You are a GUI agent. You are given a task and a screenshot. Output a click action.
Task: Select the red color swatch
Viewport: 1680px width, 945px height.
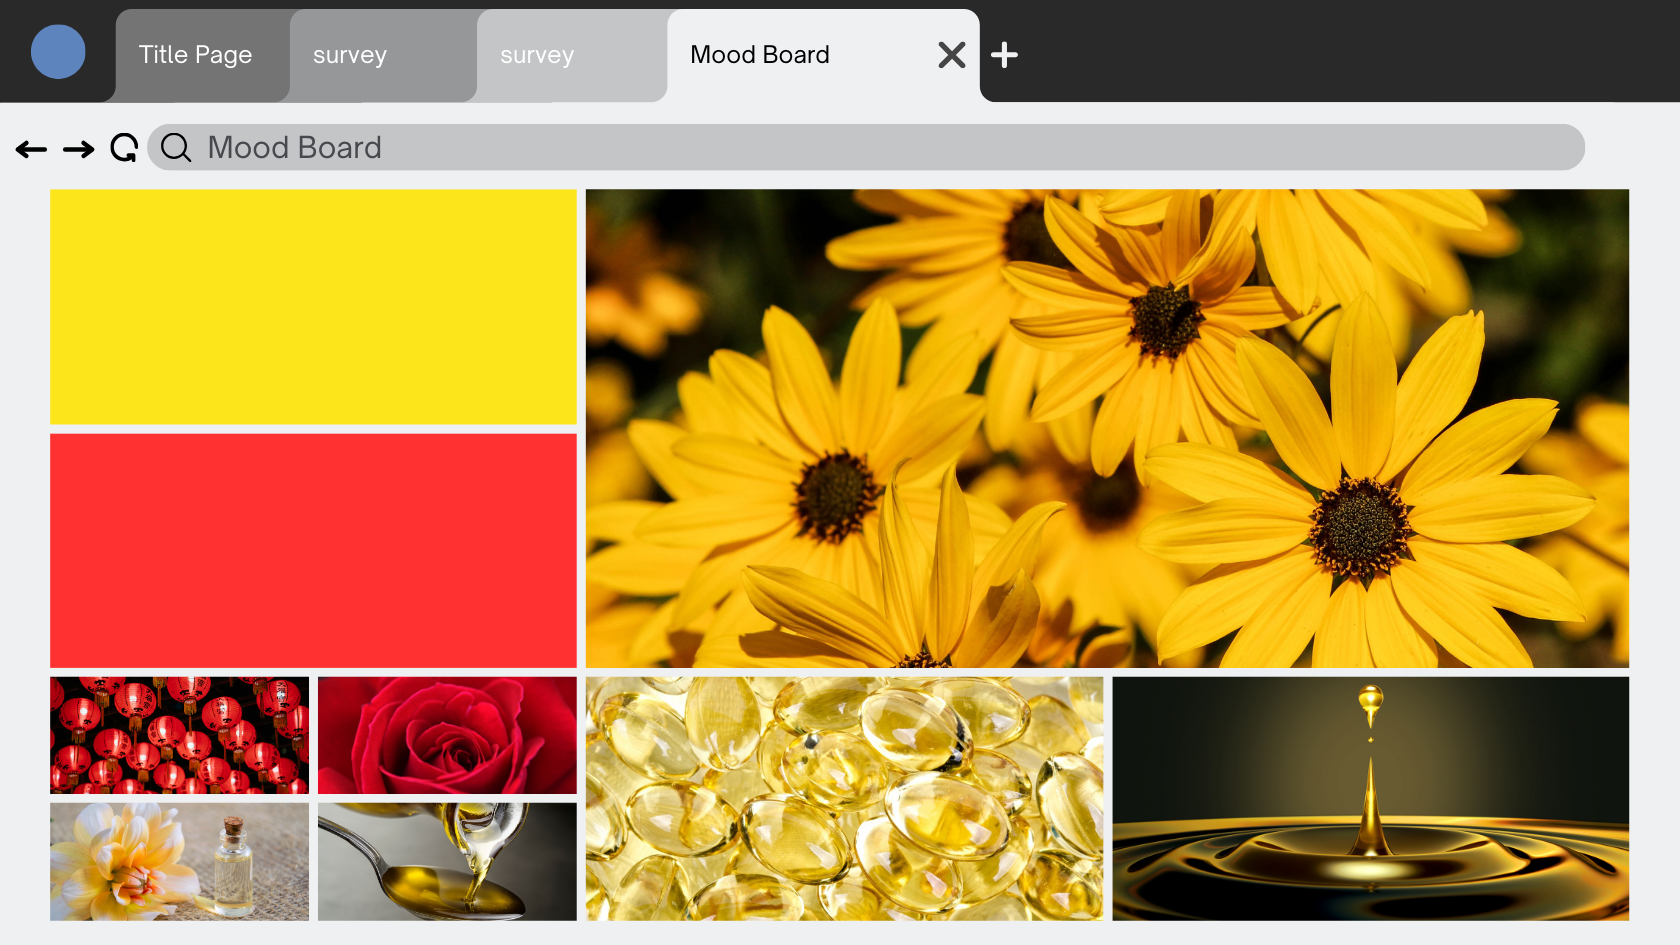tap(313, 550)
